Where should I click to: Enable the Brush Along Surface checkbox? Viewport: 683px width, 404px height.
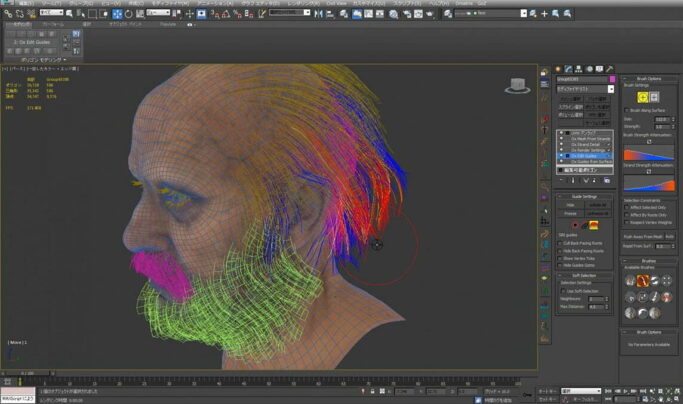(628, 110)
